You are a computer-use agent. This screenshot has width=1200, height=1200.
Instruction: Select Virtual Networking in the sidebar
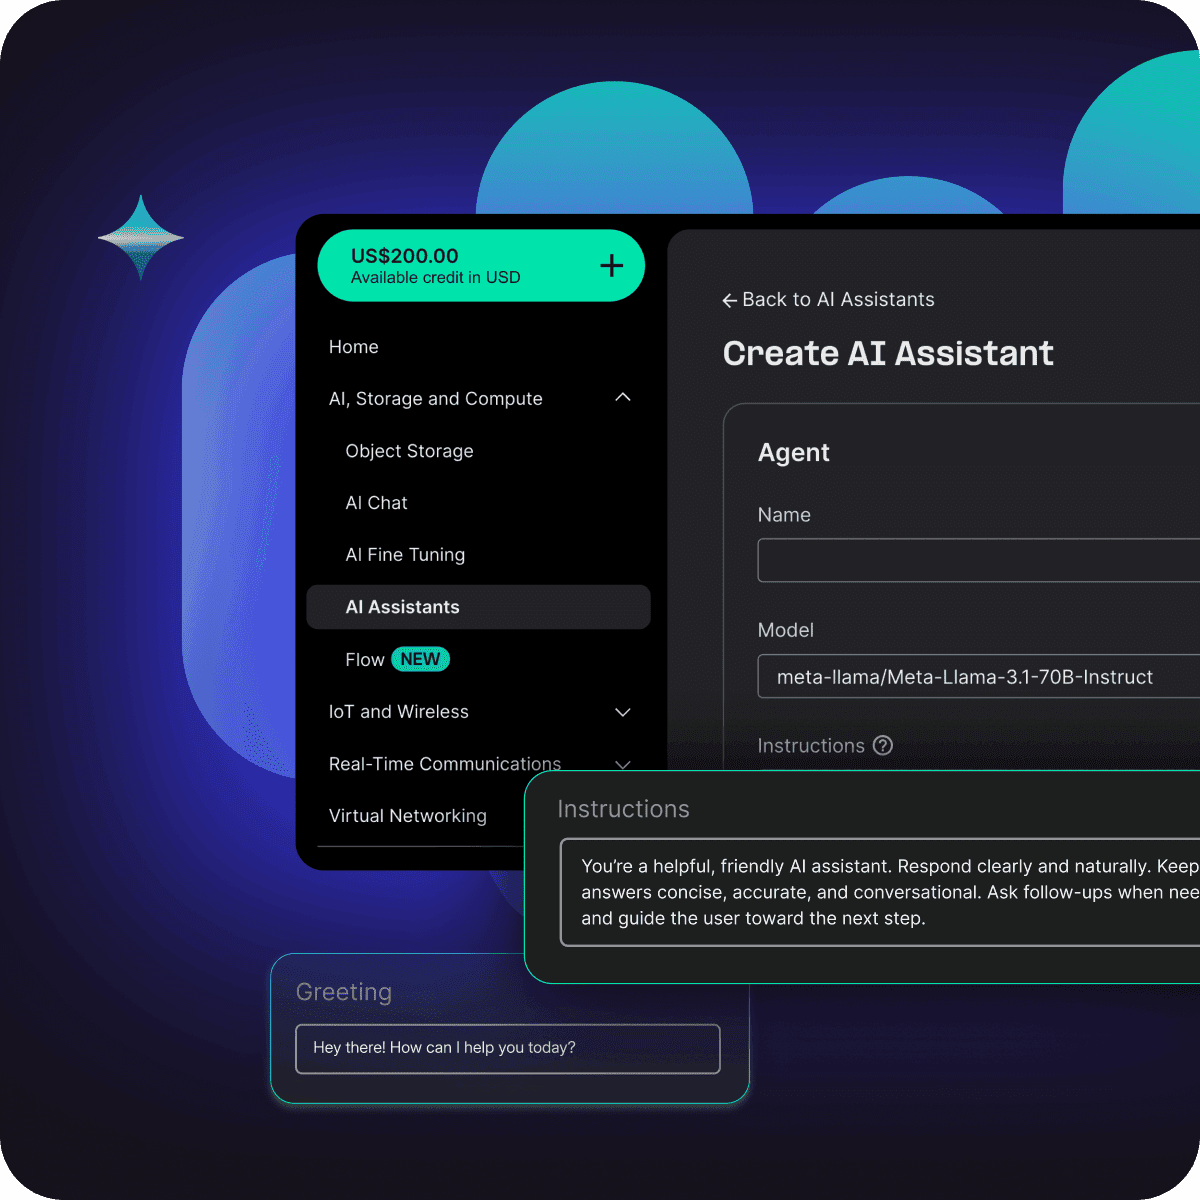(x=408, y=816)
